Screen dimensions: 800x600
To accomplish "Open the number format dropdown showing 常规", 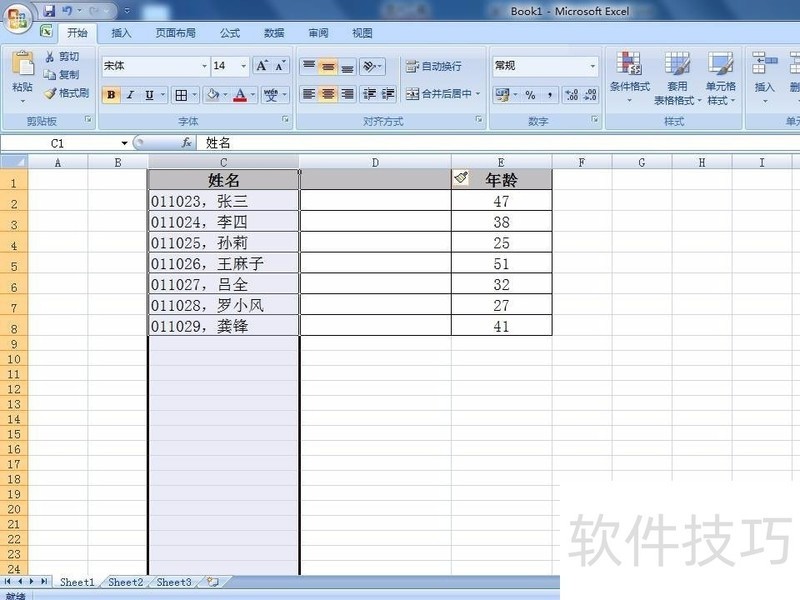I will click(543, 66).
